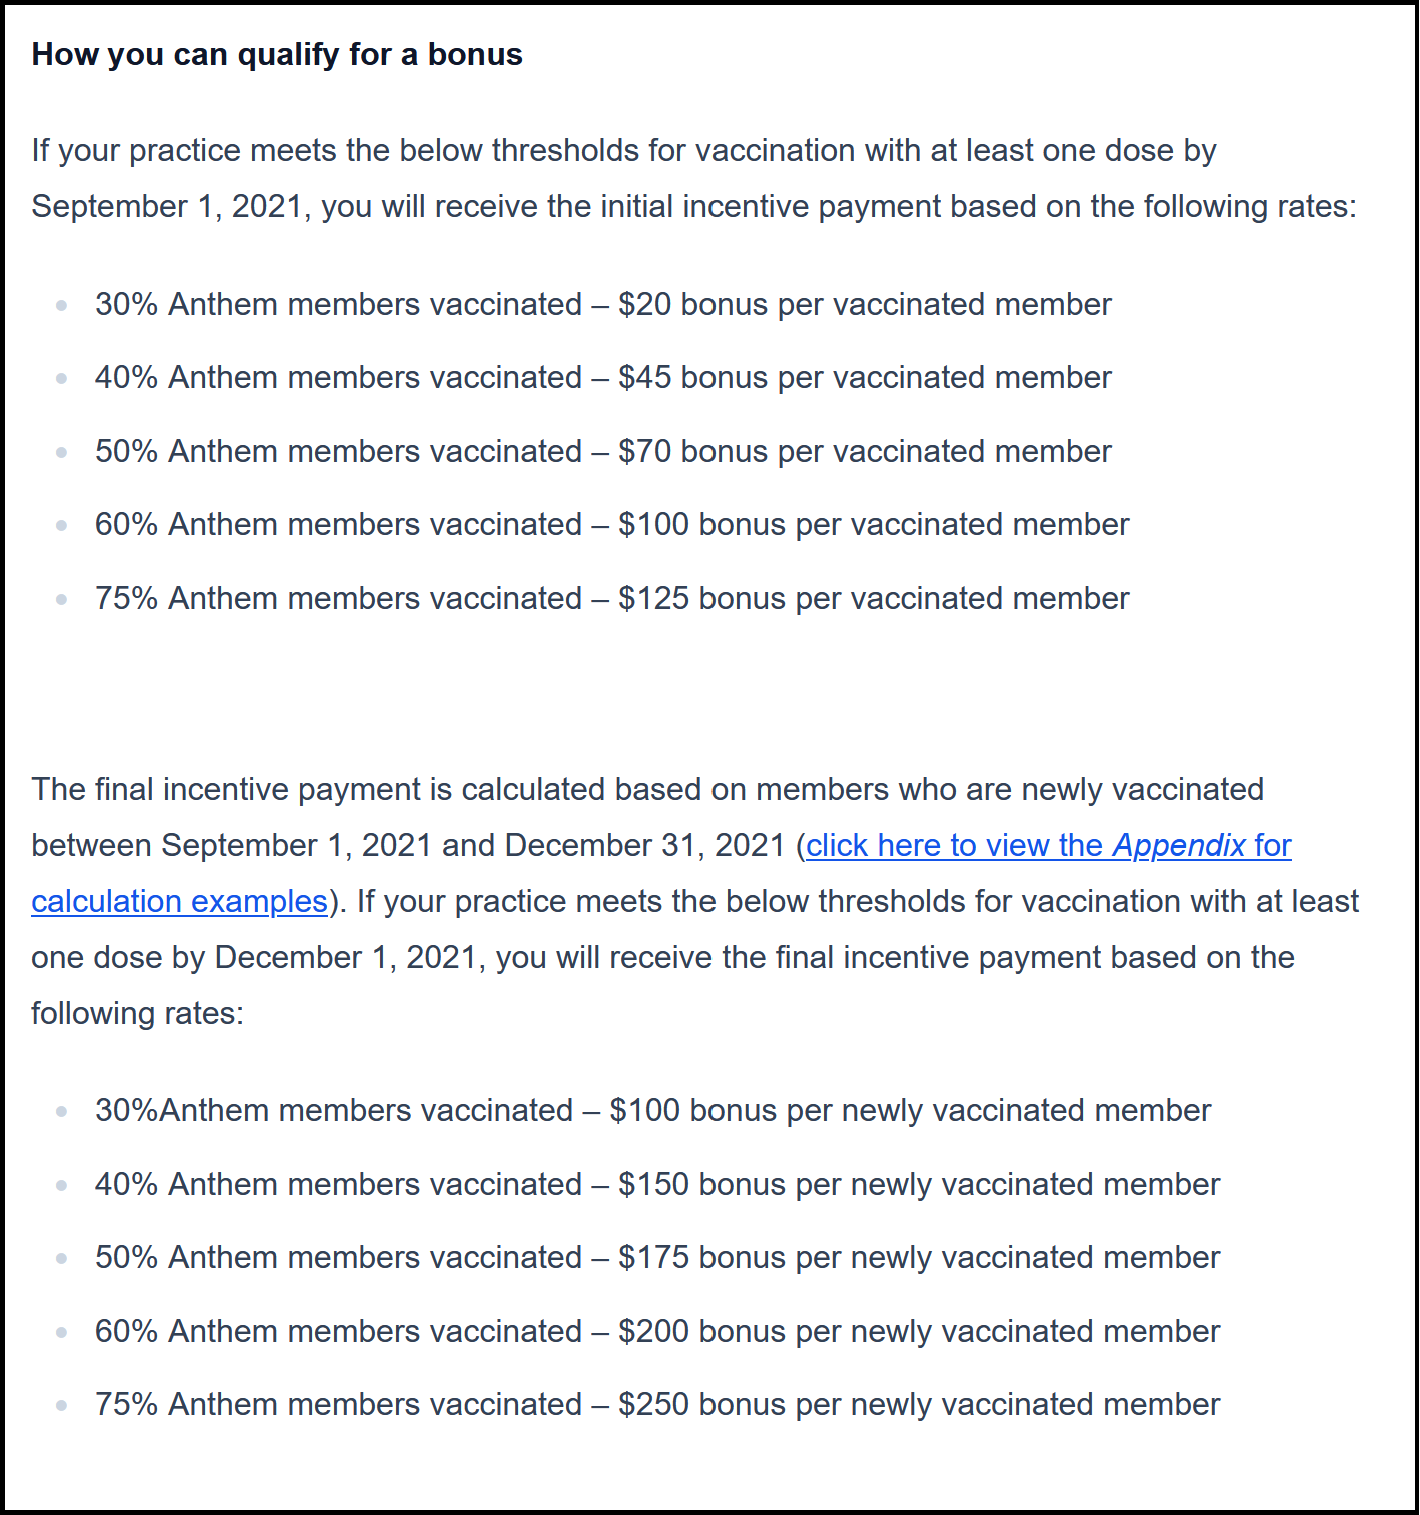Click the line starting "one dose by December 1, 2021"
This screenshot has height=1515, width=1420.
coord(662,958)
